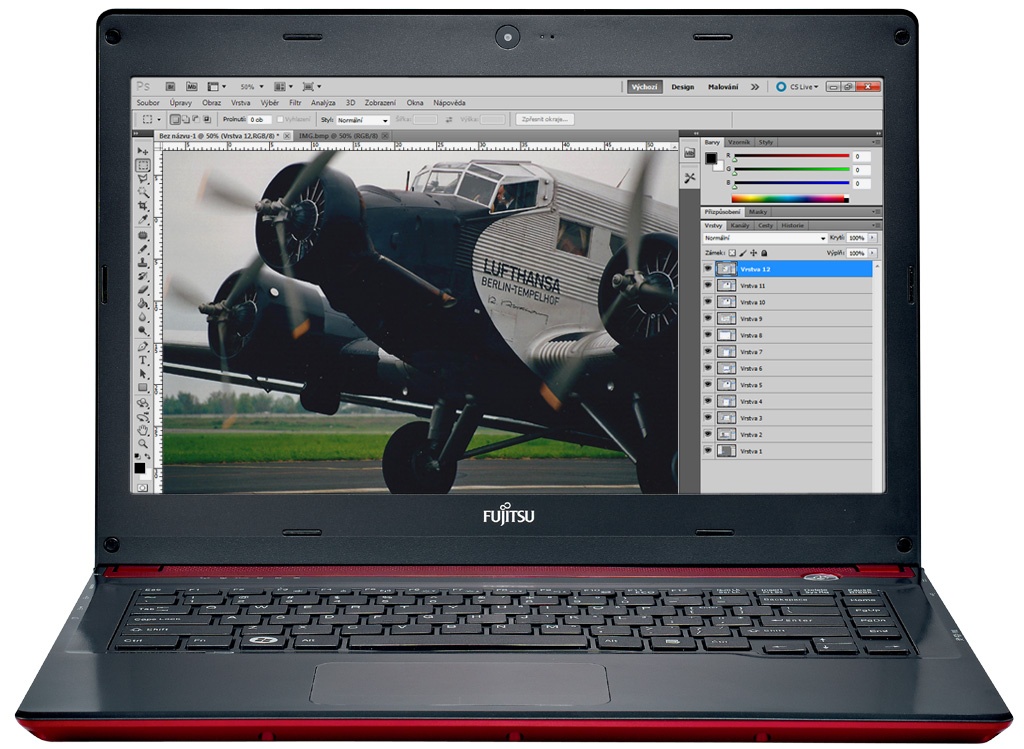1024x749 pixels.
Task: Select the Crop tool
Action: point(142,206)
